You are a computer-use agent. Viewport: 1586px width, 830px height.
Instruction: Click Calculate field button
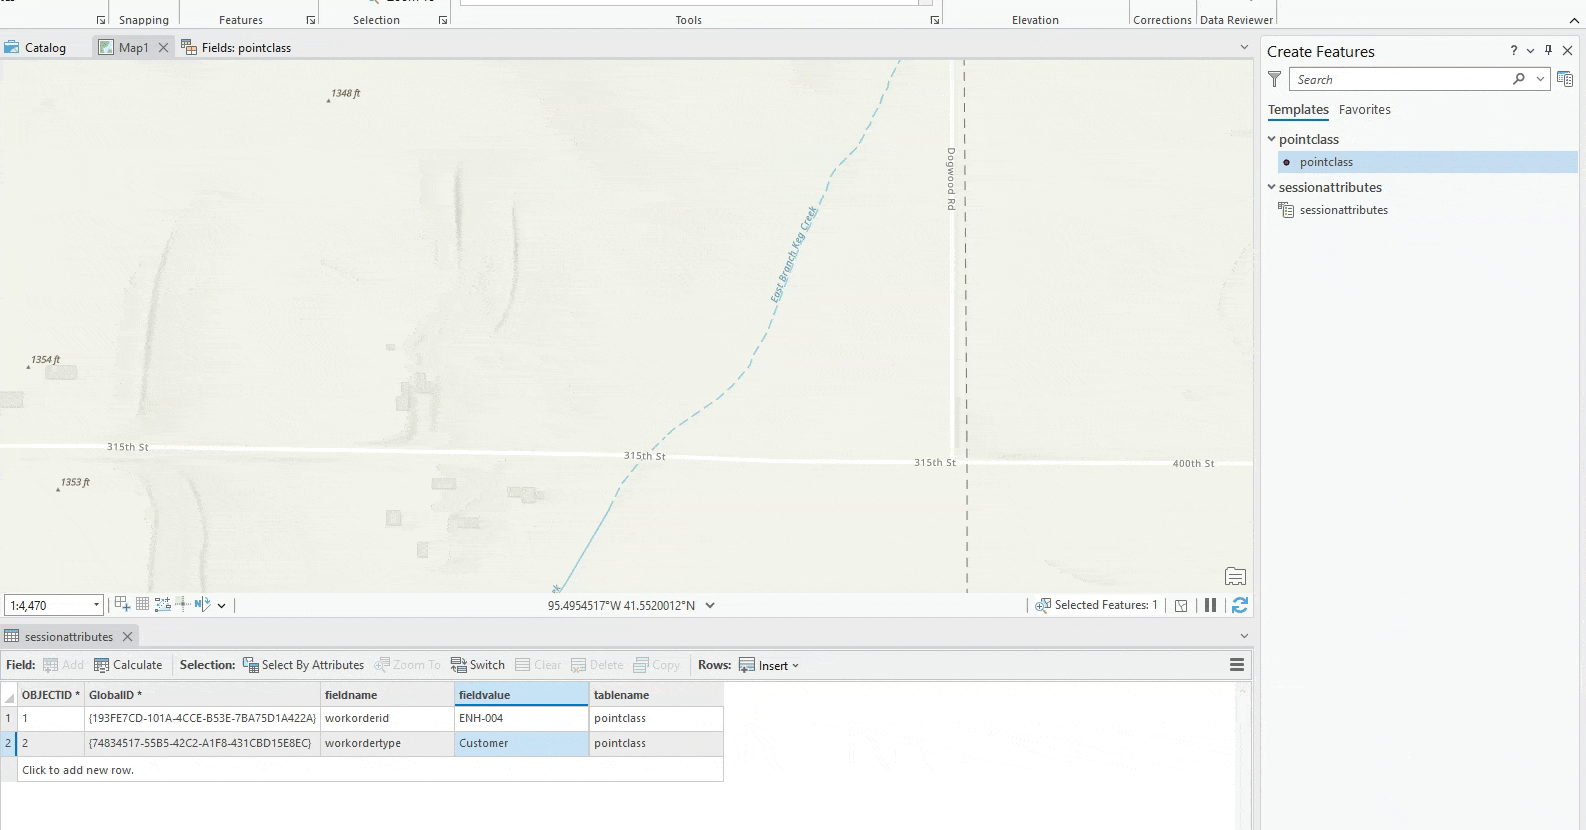click(128, 665)
